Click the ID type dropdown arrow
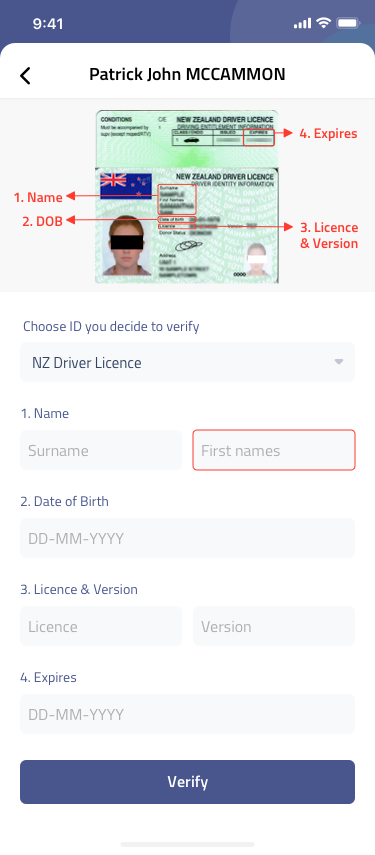 338,362
